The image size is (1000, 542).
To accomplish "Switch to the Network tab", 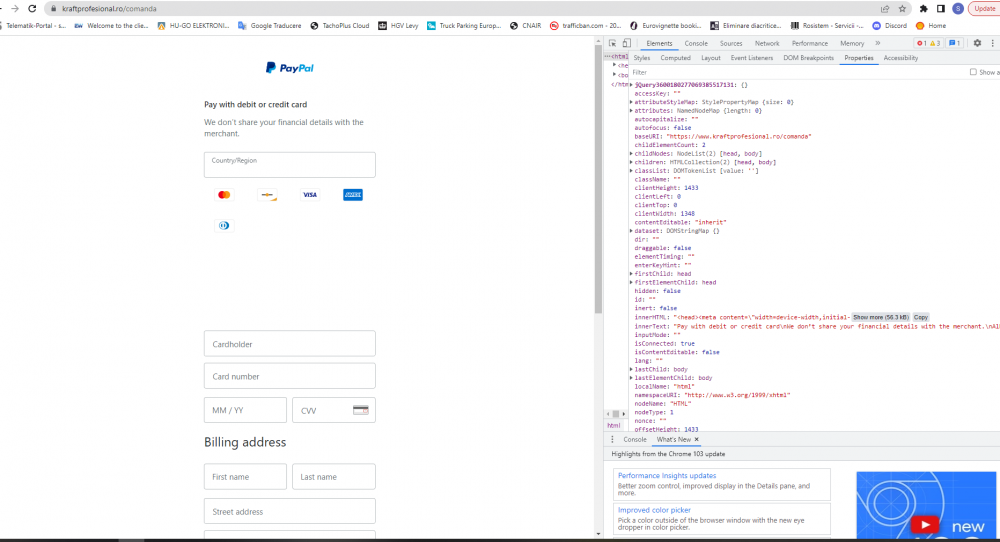I will (x=767, y=43).
